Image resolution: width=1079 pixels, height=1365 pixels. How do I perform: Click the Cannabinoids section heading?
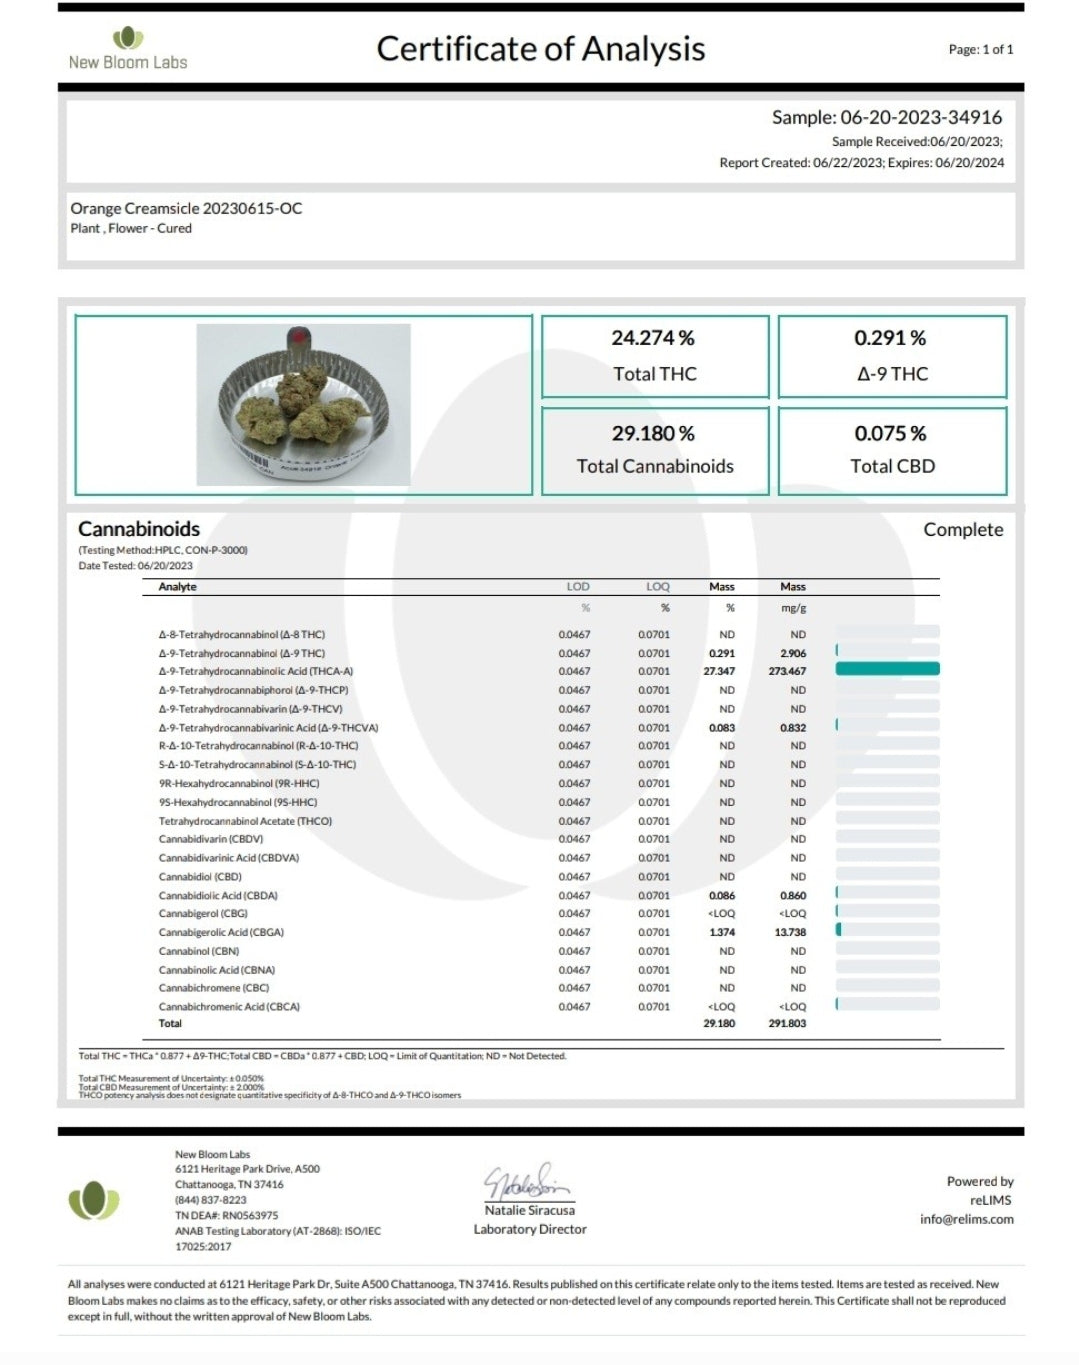[x=139, y=529]
